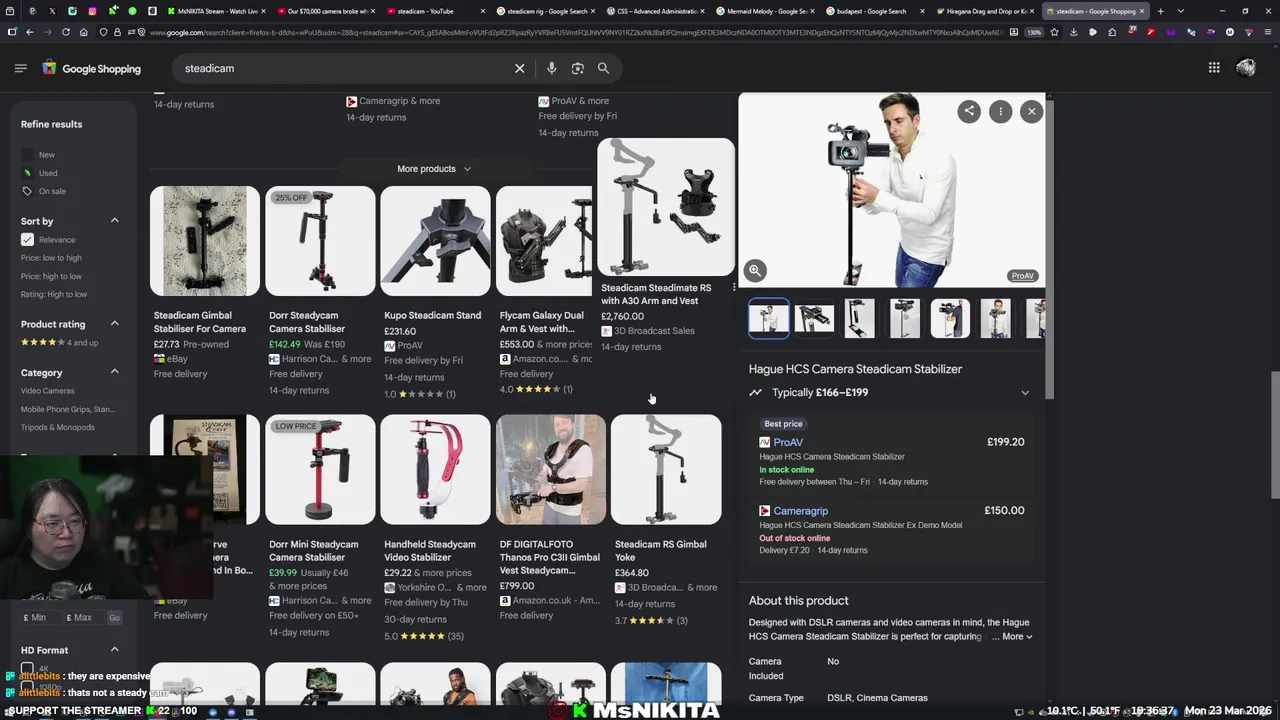The image size is (1280, 720).
Task: Click the steadicam search input field
Action: (x=340, y=68)
